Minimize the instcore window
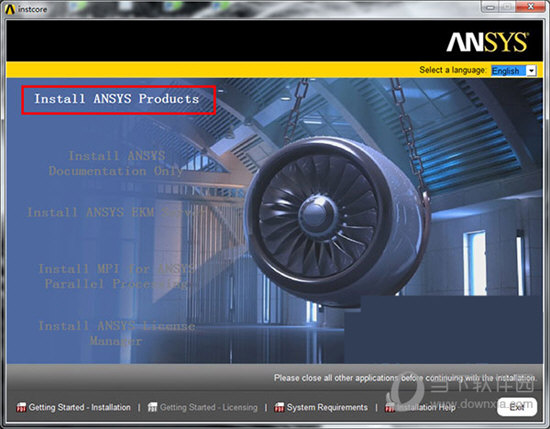Viewport: 550px width, 429px height. [491, 7]
